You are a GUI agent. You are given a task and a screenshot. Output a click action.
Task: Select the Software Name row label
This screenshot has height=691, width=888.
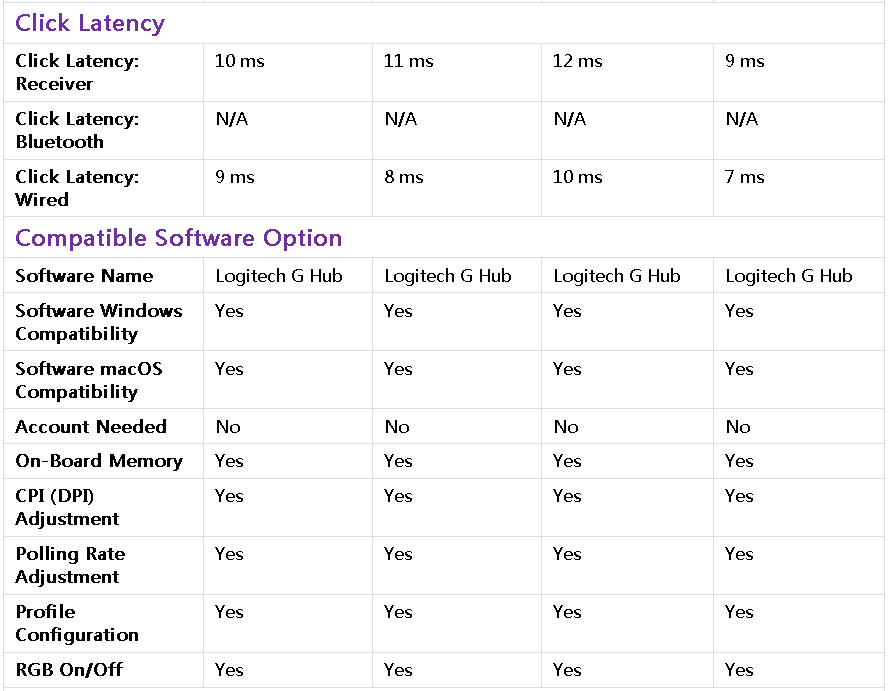84,276
